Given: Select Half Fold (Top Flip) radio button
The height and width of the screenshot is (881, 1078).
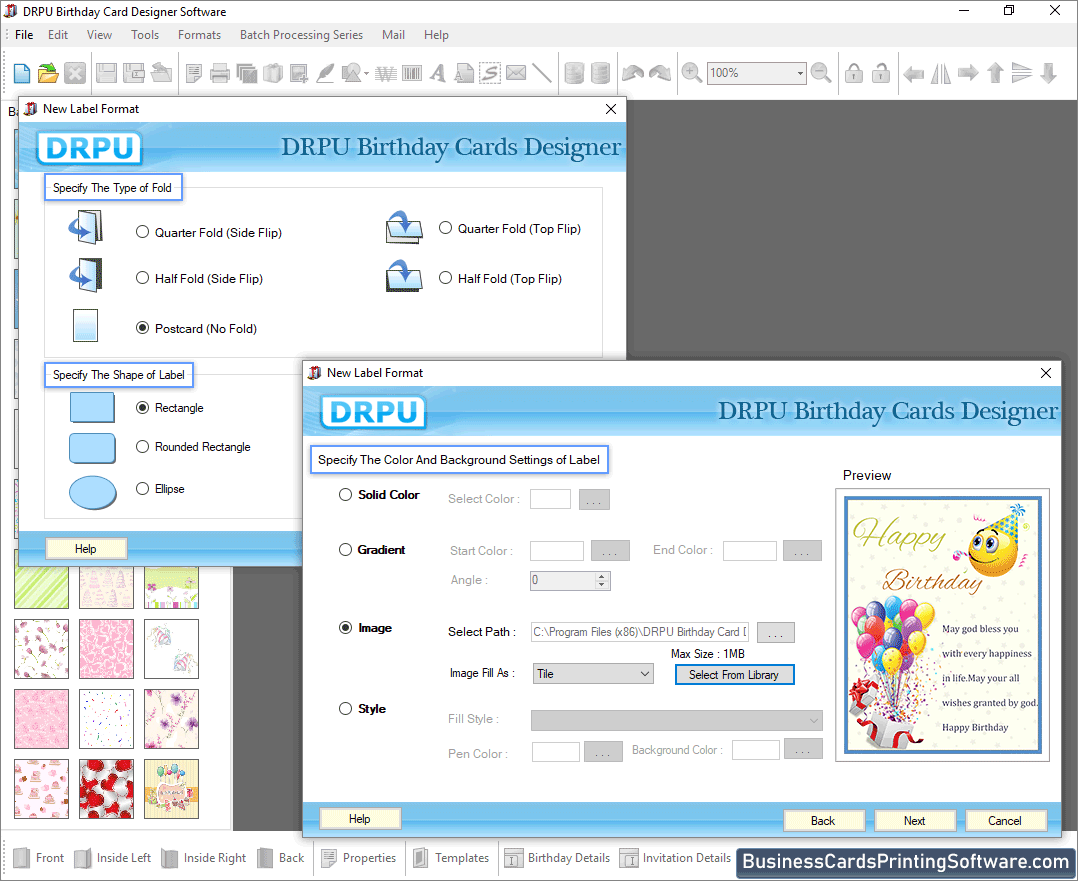Looking at the screenshot, I should click(446, 278).
